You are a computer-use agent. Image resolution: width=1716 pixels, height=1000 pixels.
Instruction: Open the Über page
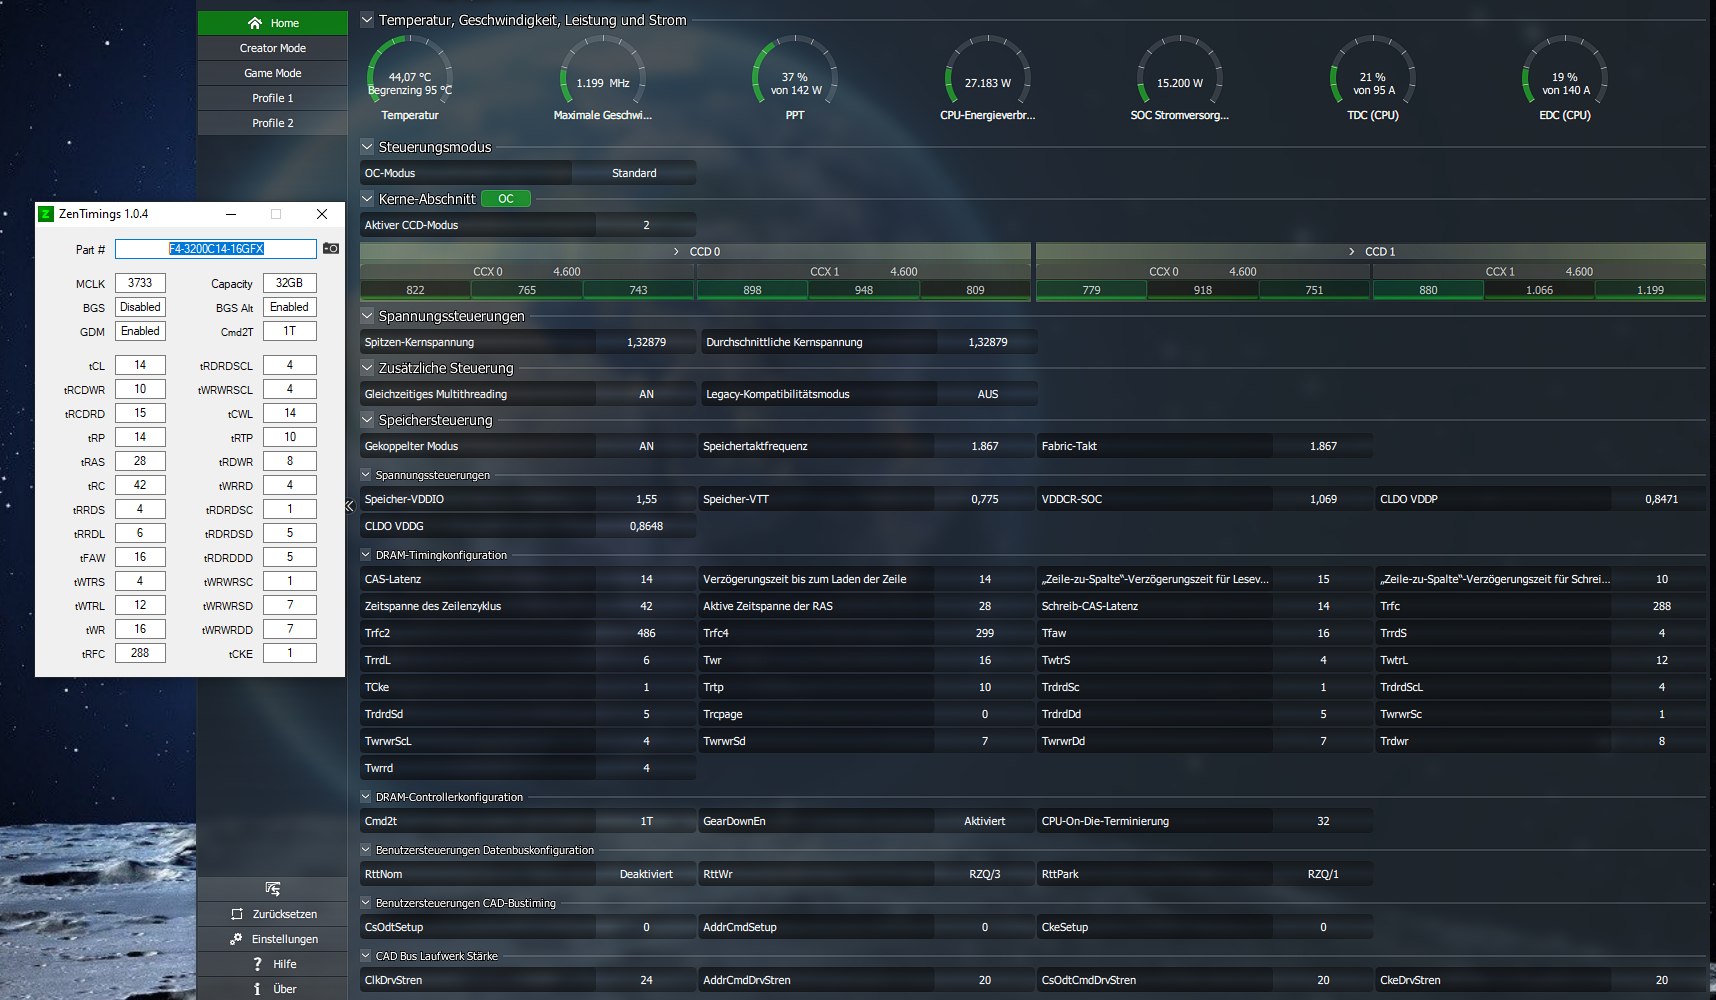pos(273,989)
